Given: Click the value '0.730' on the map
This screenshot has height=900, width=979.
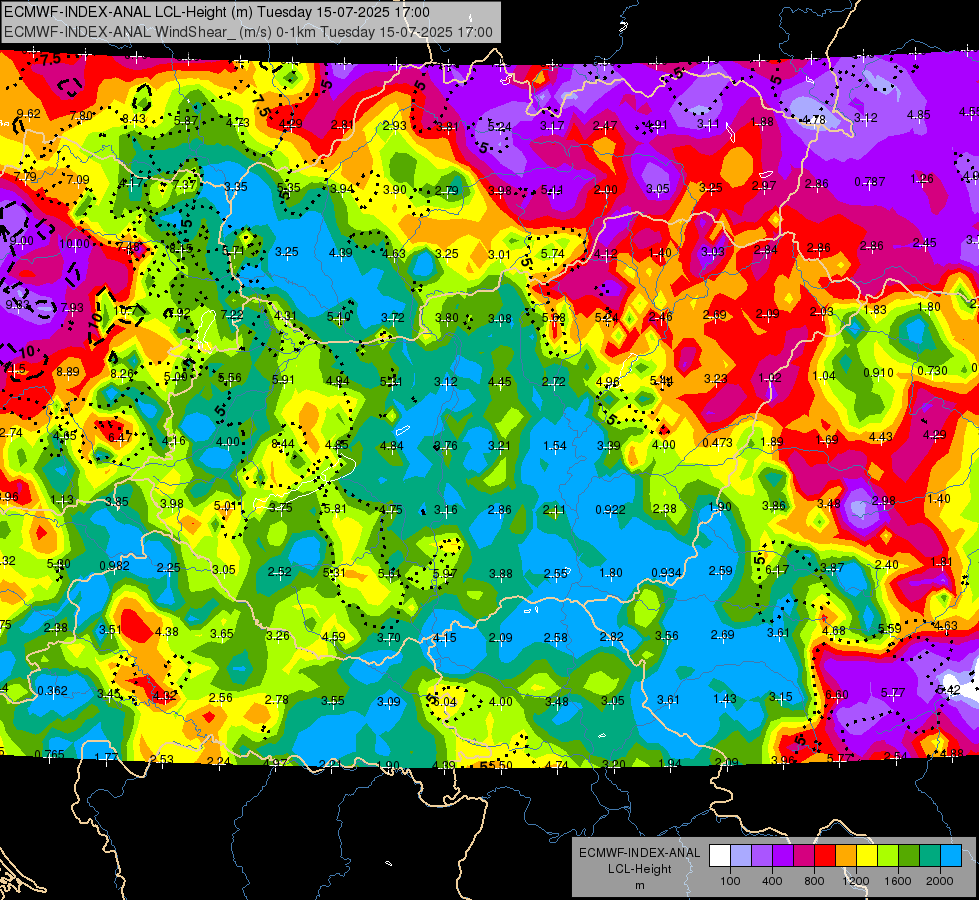Looking at the screenshot, I should [932, 370].
